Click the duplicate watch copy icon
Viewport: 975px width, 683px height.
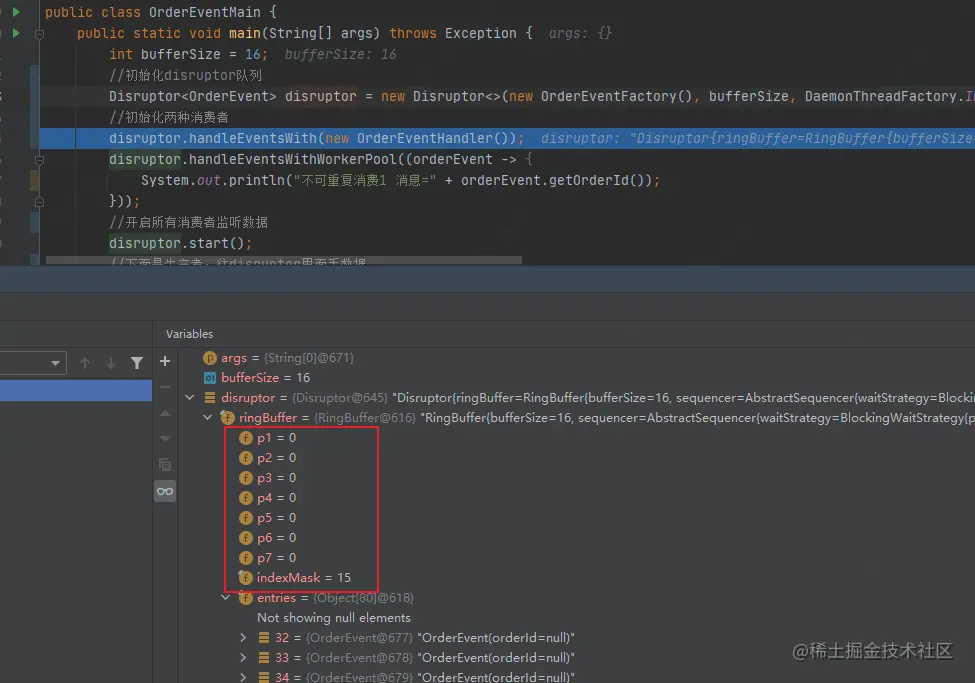point(165,465)
